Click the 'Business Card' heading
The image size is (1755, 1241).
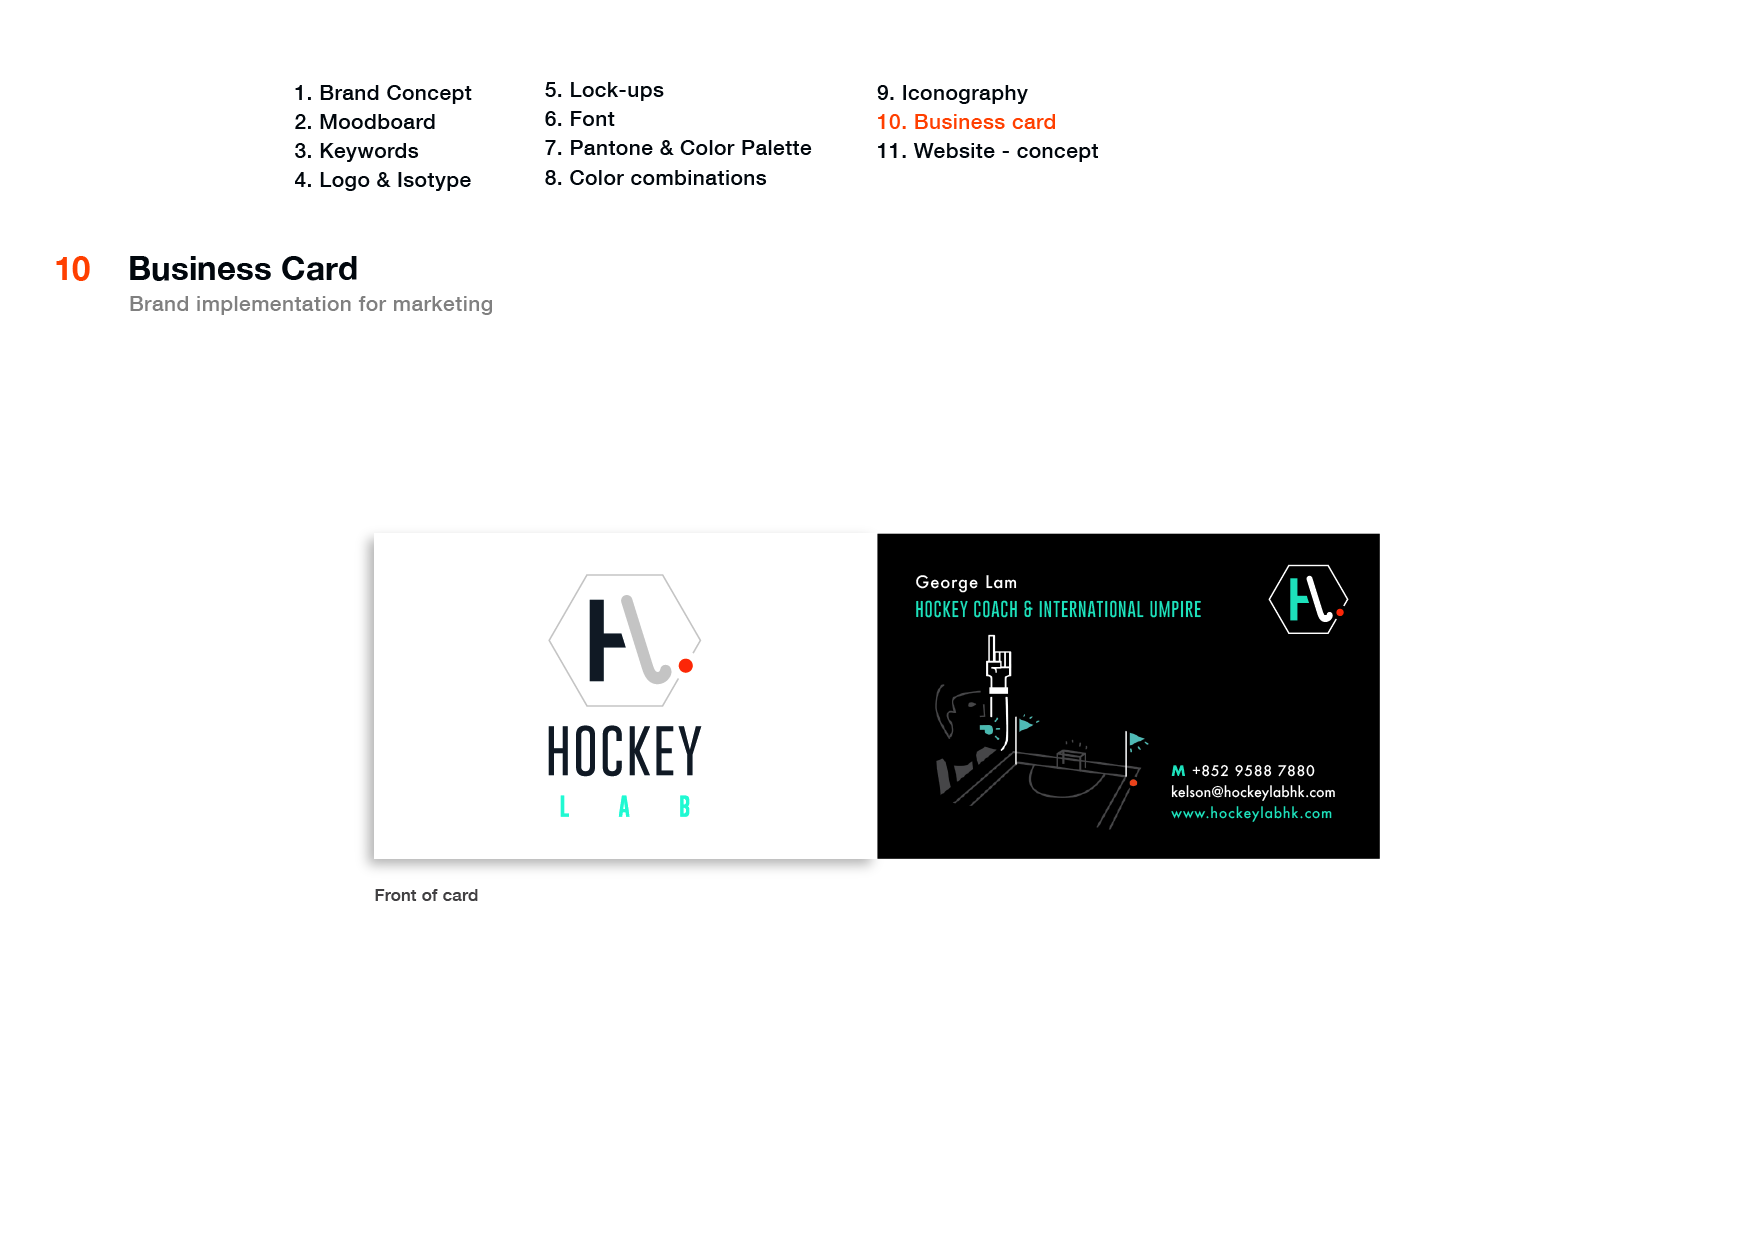243,269
